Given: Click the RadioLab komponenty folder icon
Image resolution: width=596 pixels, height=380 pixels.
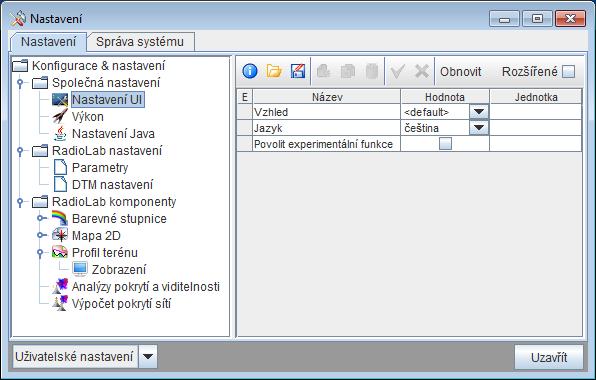Looking at the screenshot, I should 40,201.
